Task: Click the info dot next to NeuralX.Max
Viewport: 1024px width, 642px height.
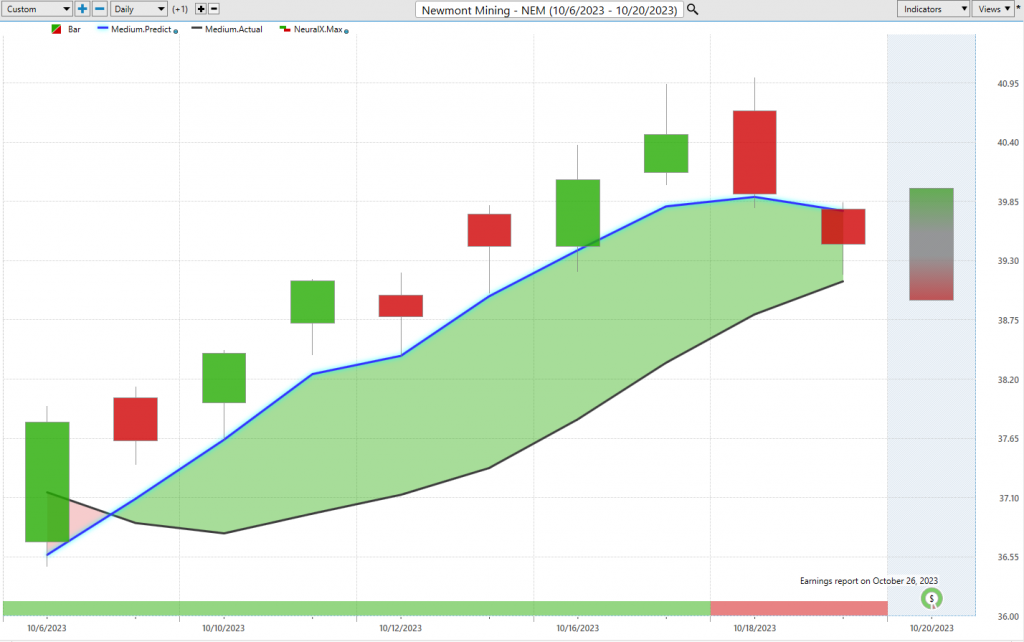Action: click(x=346, y=31)
